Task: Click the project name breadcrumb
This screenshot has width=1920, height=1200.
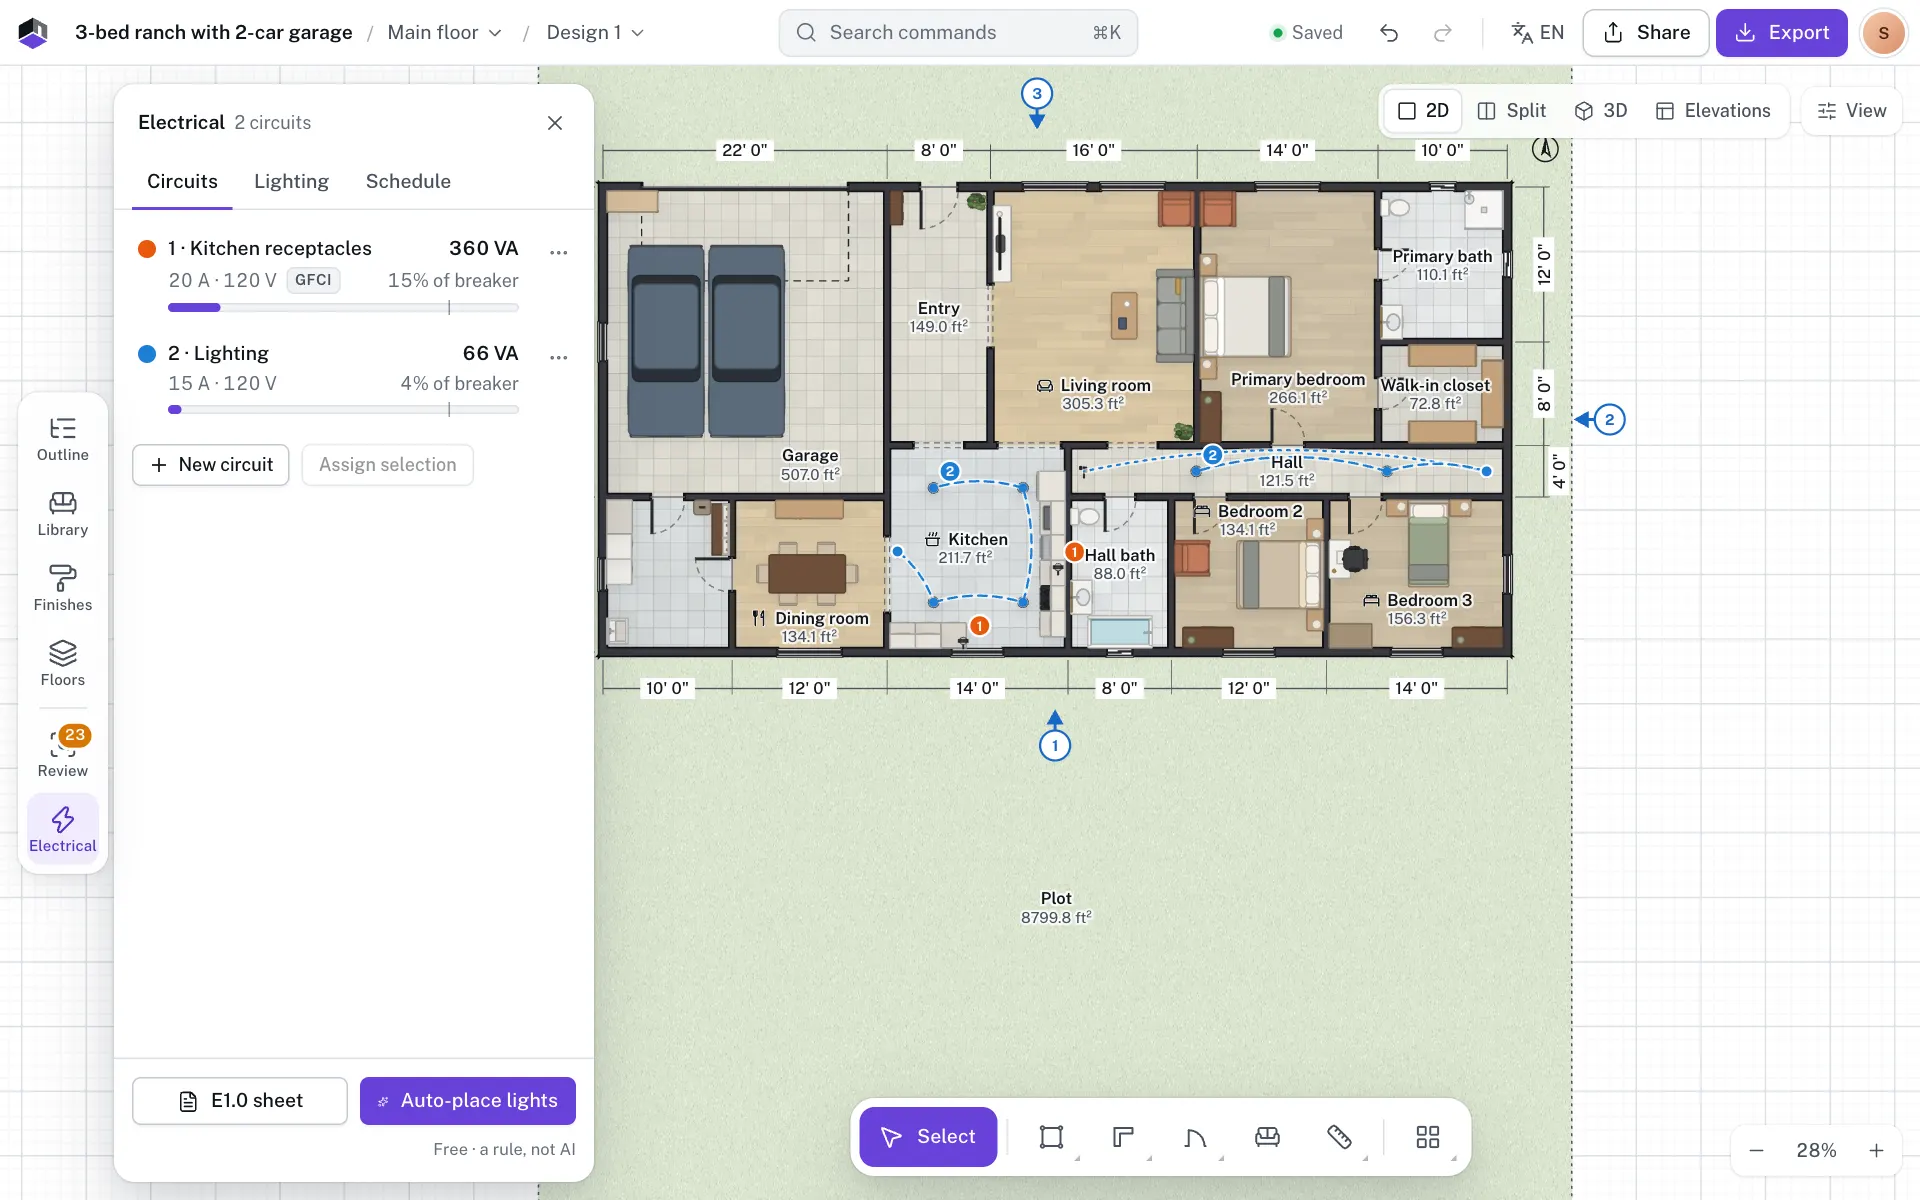Action: coord(214,33)
